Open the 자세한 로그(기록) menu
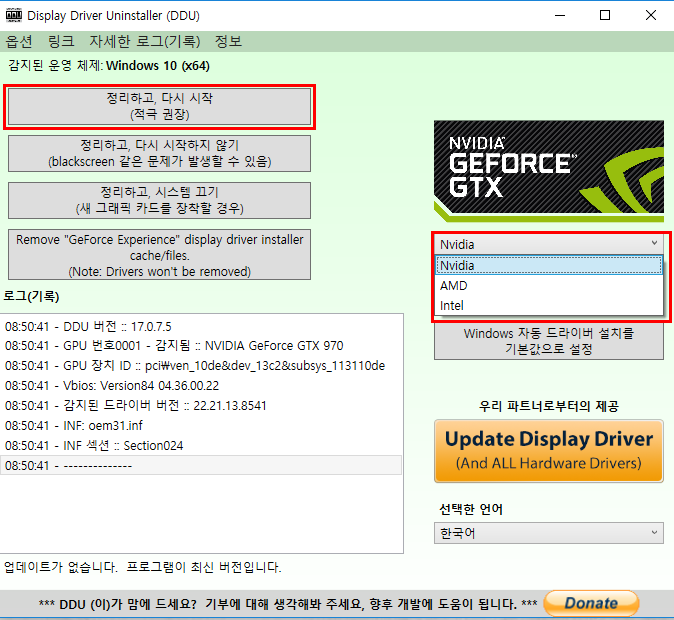 [145, 41]
